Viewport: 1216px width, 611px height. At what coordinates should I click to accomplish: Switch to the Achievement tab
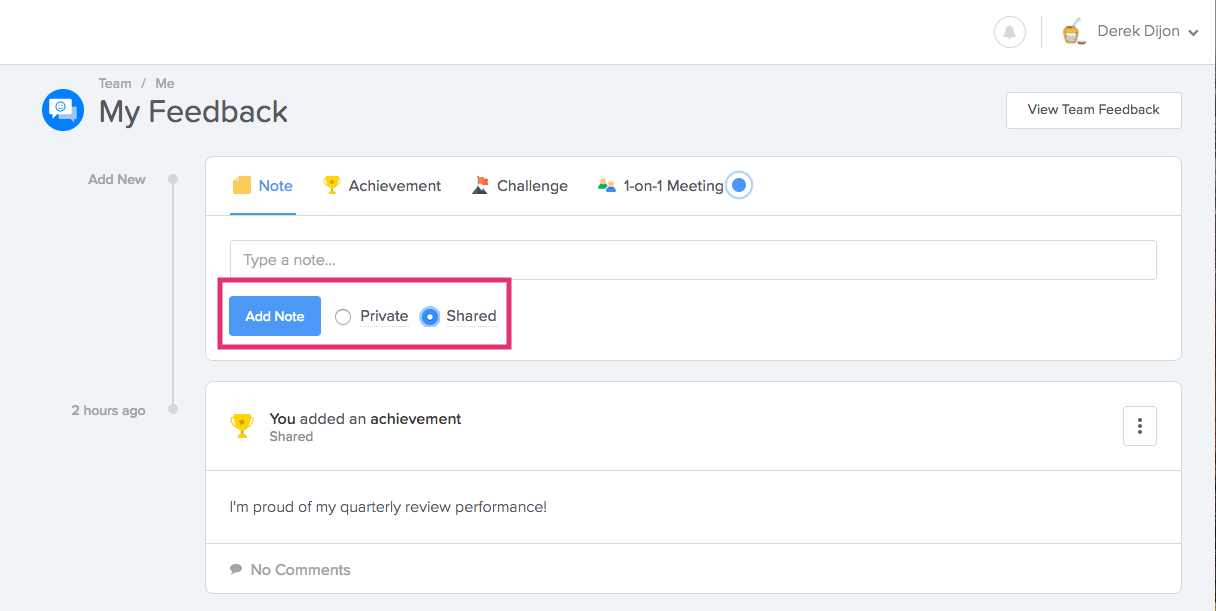tap(382, 186)
